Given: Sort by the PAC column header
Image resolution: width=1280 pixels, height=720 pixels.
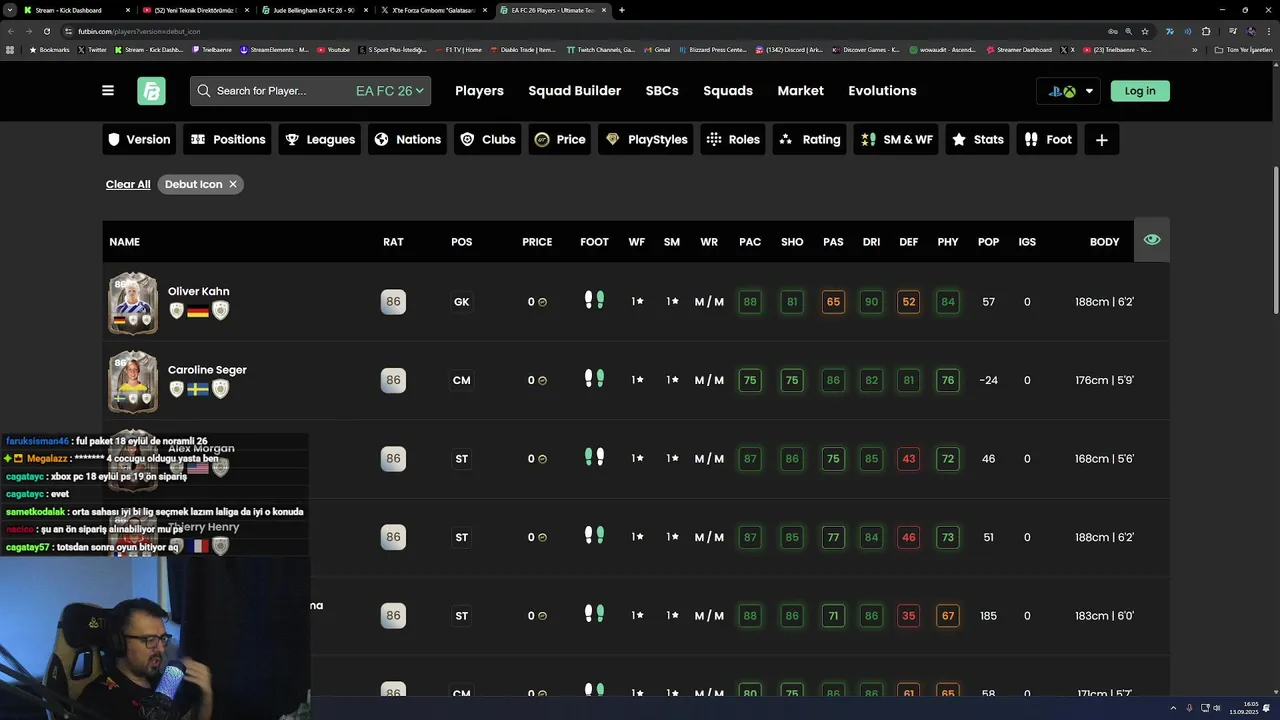Looking at the screenshot, I should point(750,242).
